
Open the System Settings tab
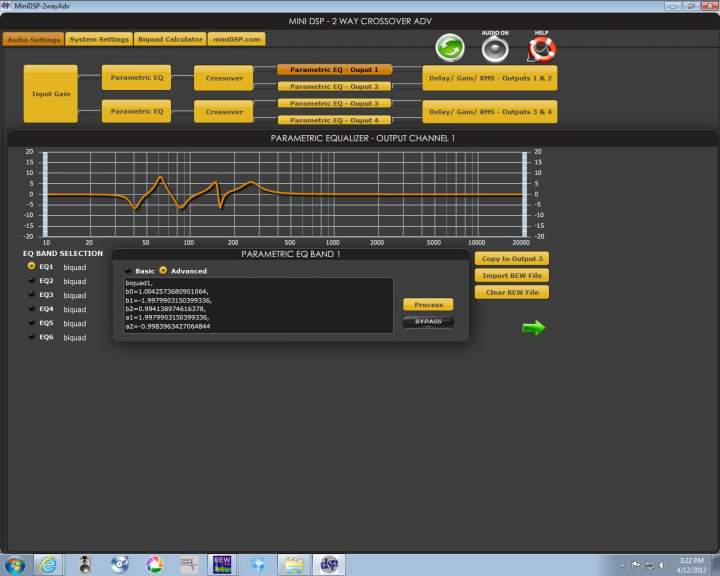(x=99, y=40)
